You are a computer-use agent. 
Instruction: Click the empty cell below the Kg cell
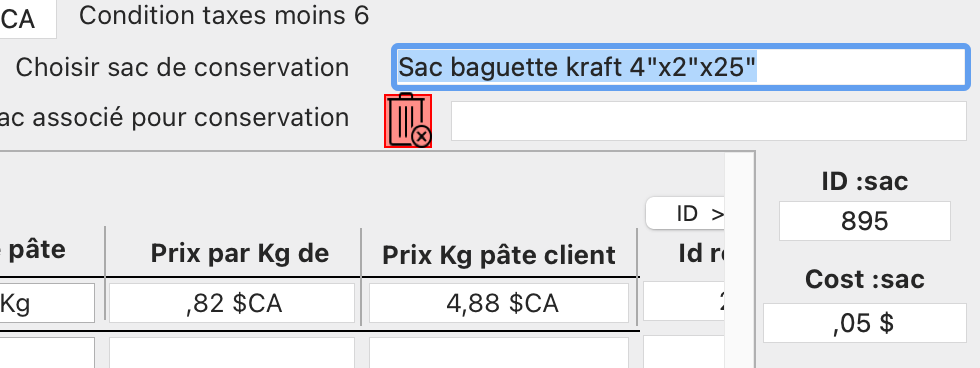pos(47,353)
